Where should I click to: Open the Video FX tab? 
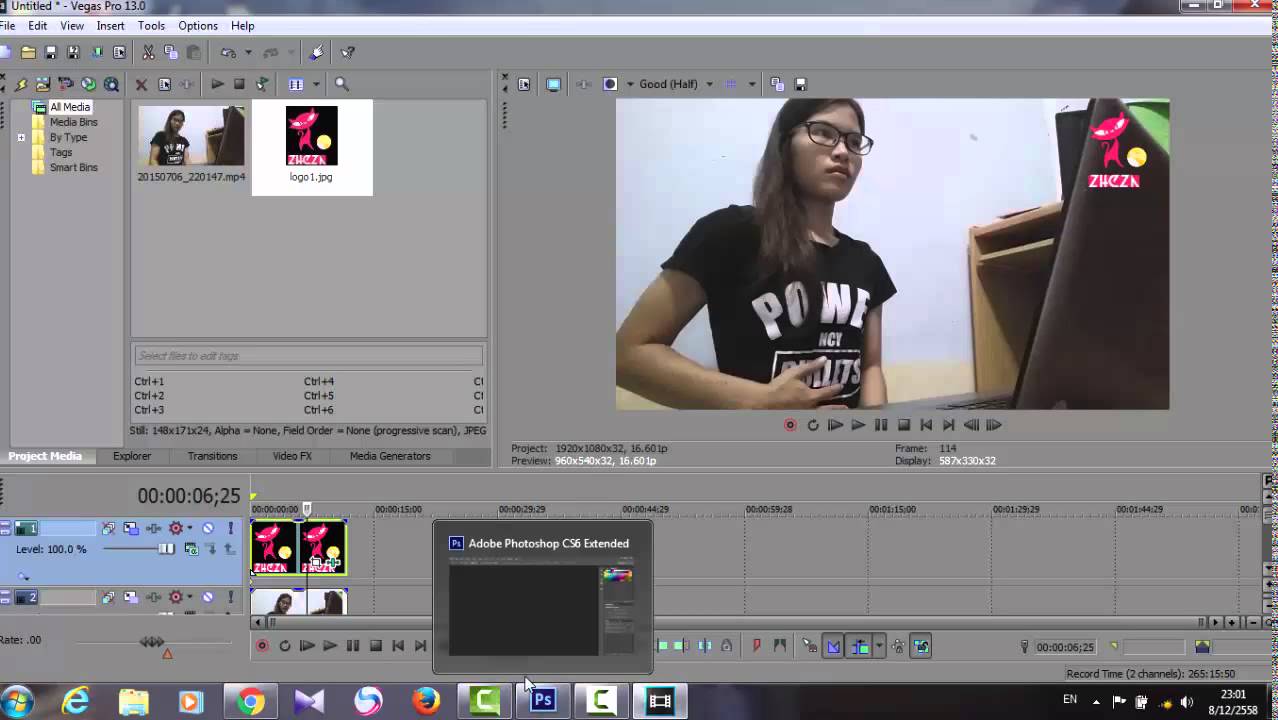coord(292,456)
